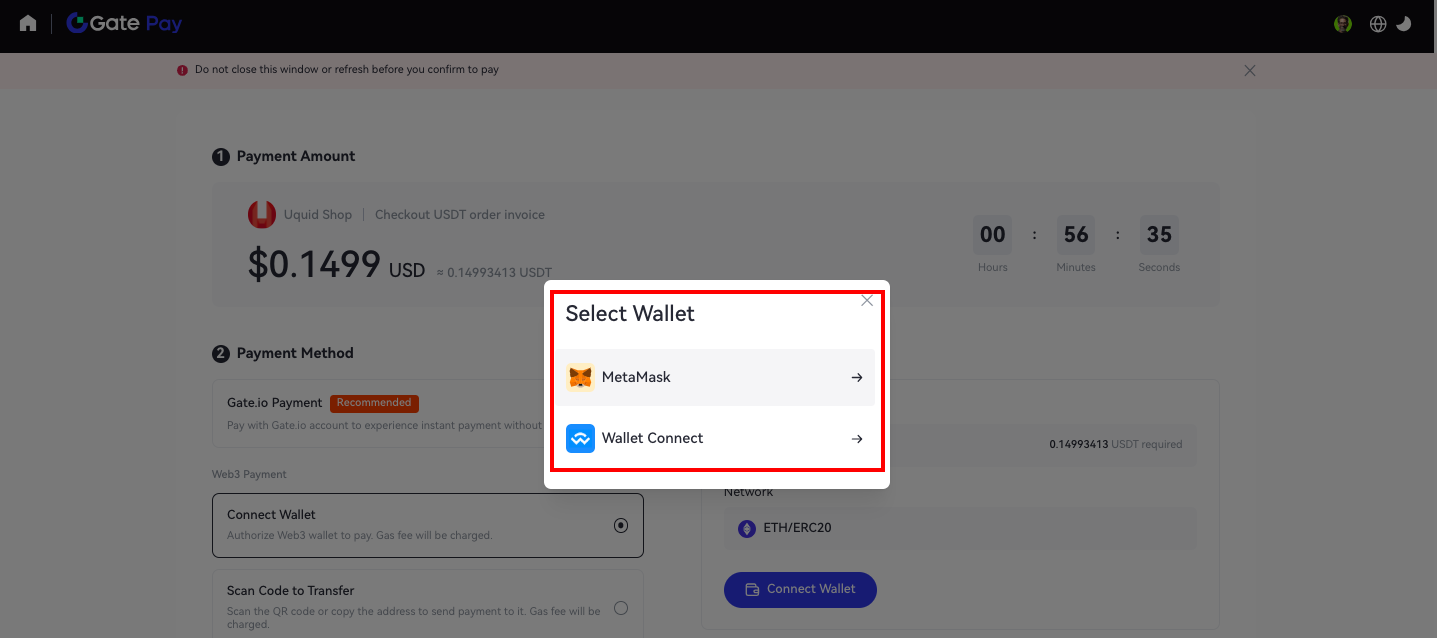This screenshot has height=638, width=1437.
Task: Click the Gate Pay logo
Action: pos(124,23)
